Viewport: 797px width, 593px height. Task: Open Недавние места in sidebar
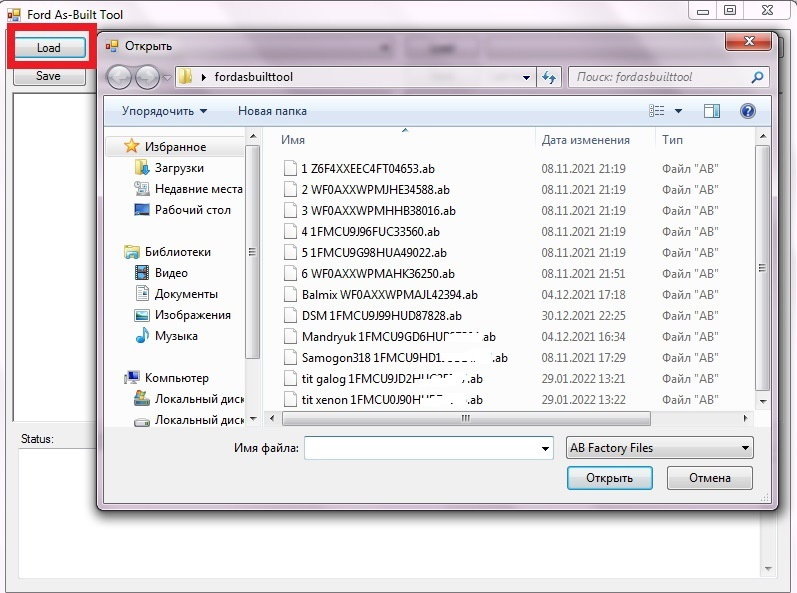coord(198,189)
